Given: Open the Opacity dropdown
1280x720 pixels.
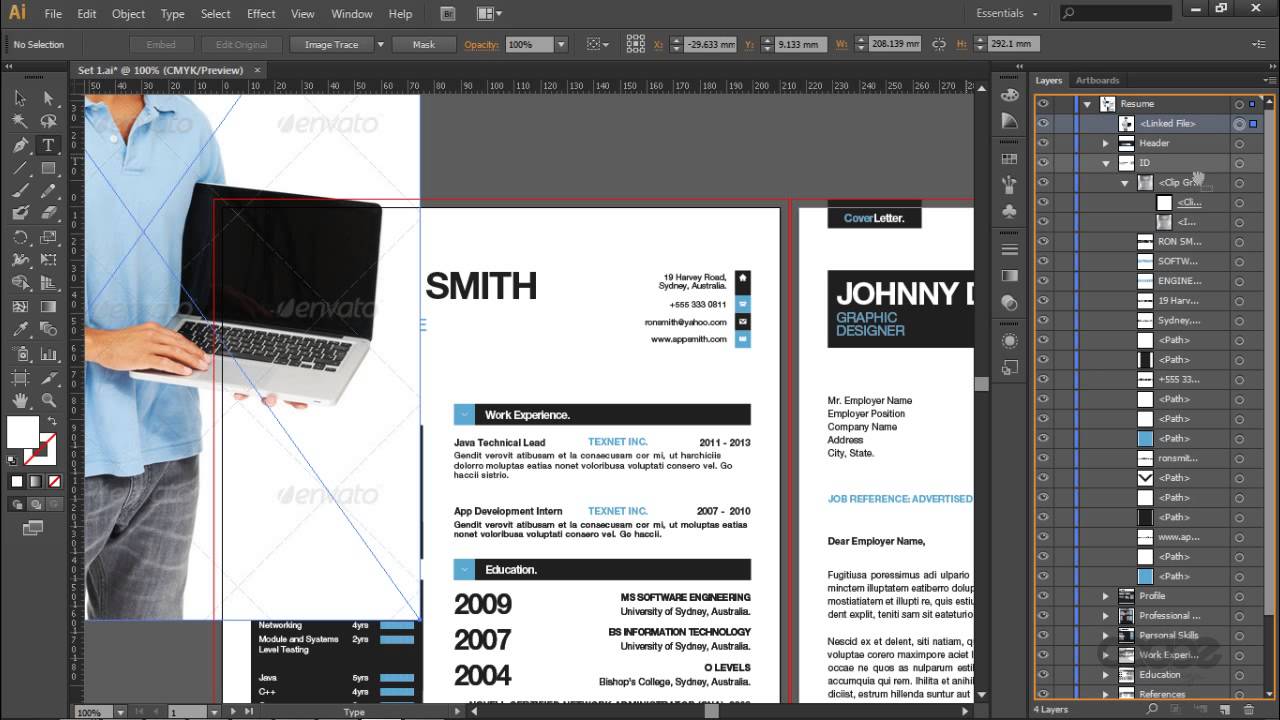Looking at the screenshot, I should 561,45.
